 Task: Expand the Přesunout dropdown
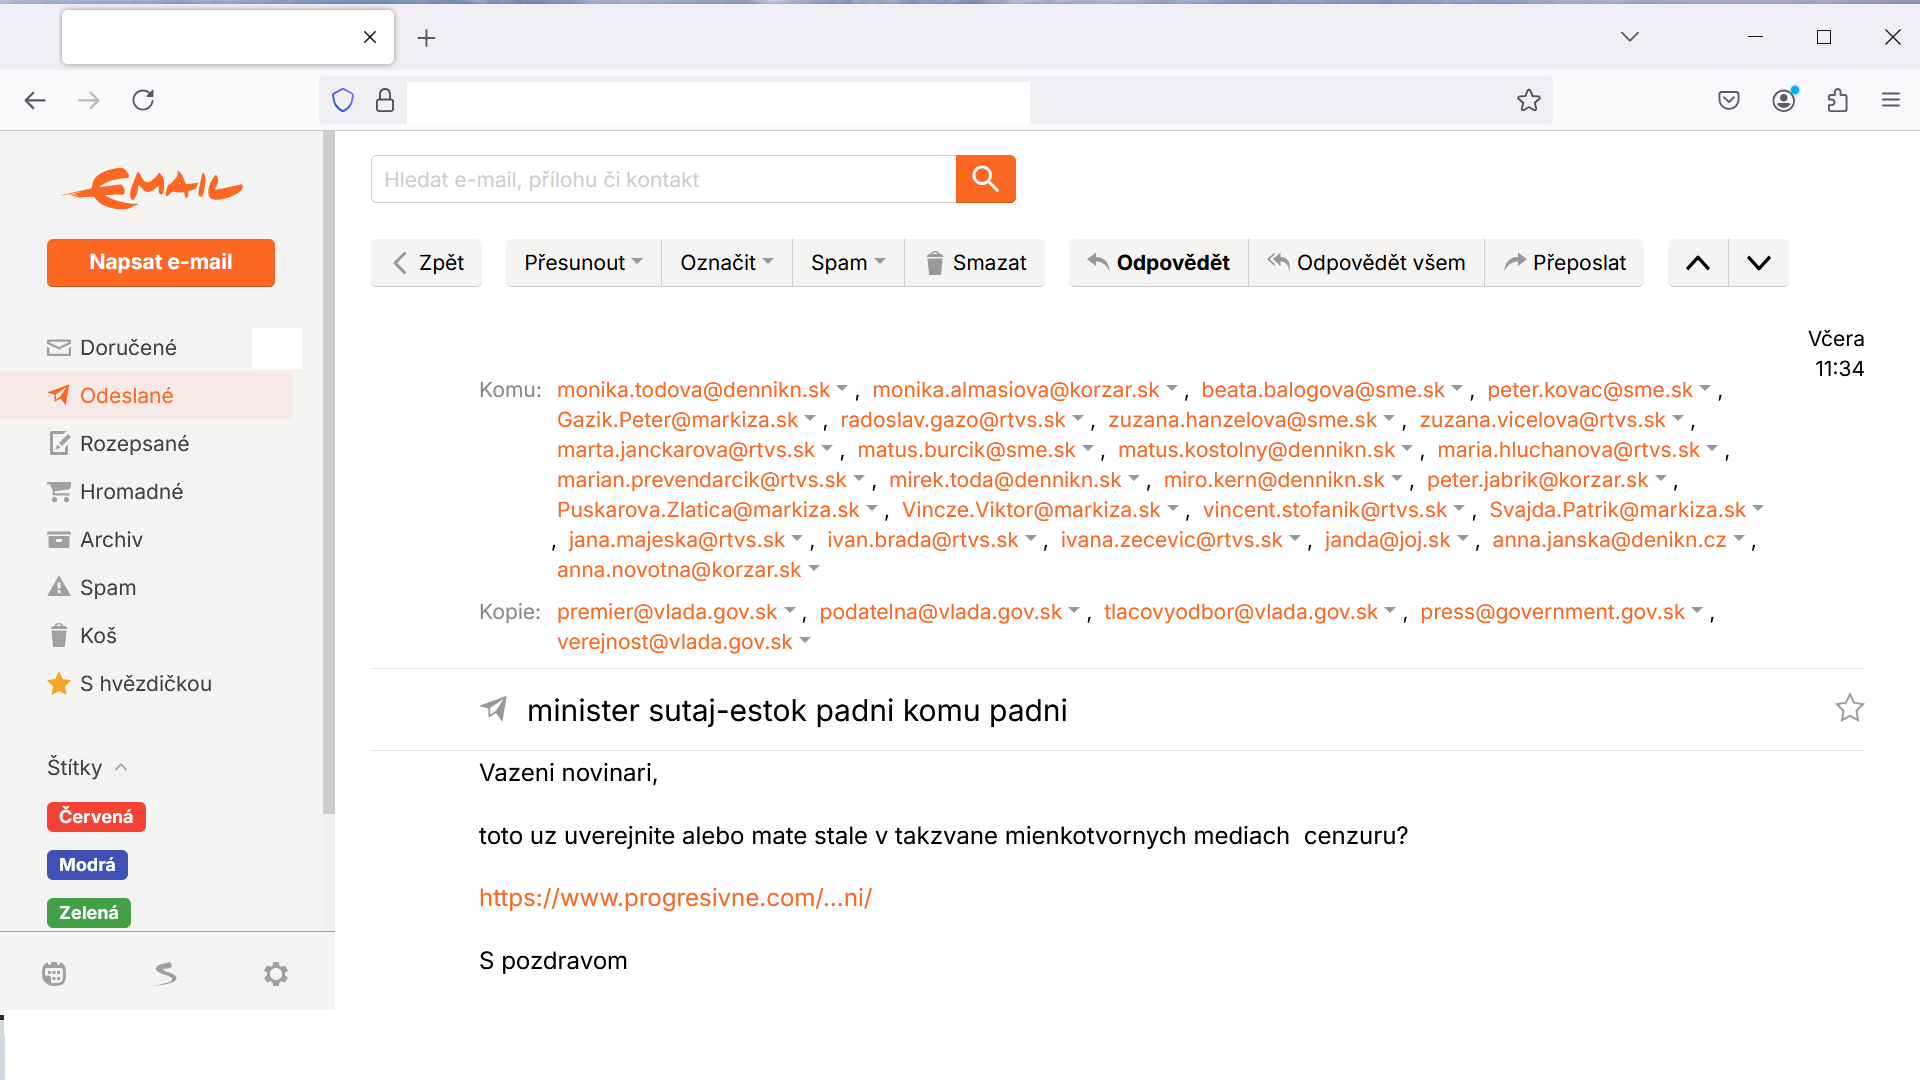point(583,263)
